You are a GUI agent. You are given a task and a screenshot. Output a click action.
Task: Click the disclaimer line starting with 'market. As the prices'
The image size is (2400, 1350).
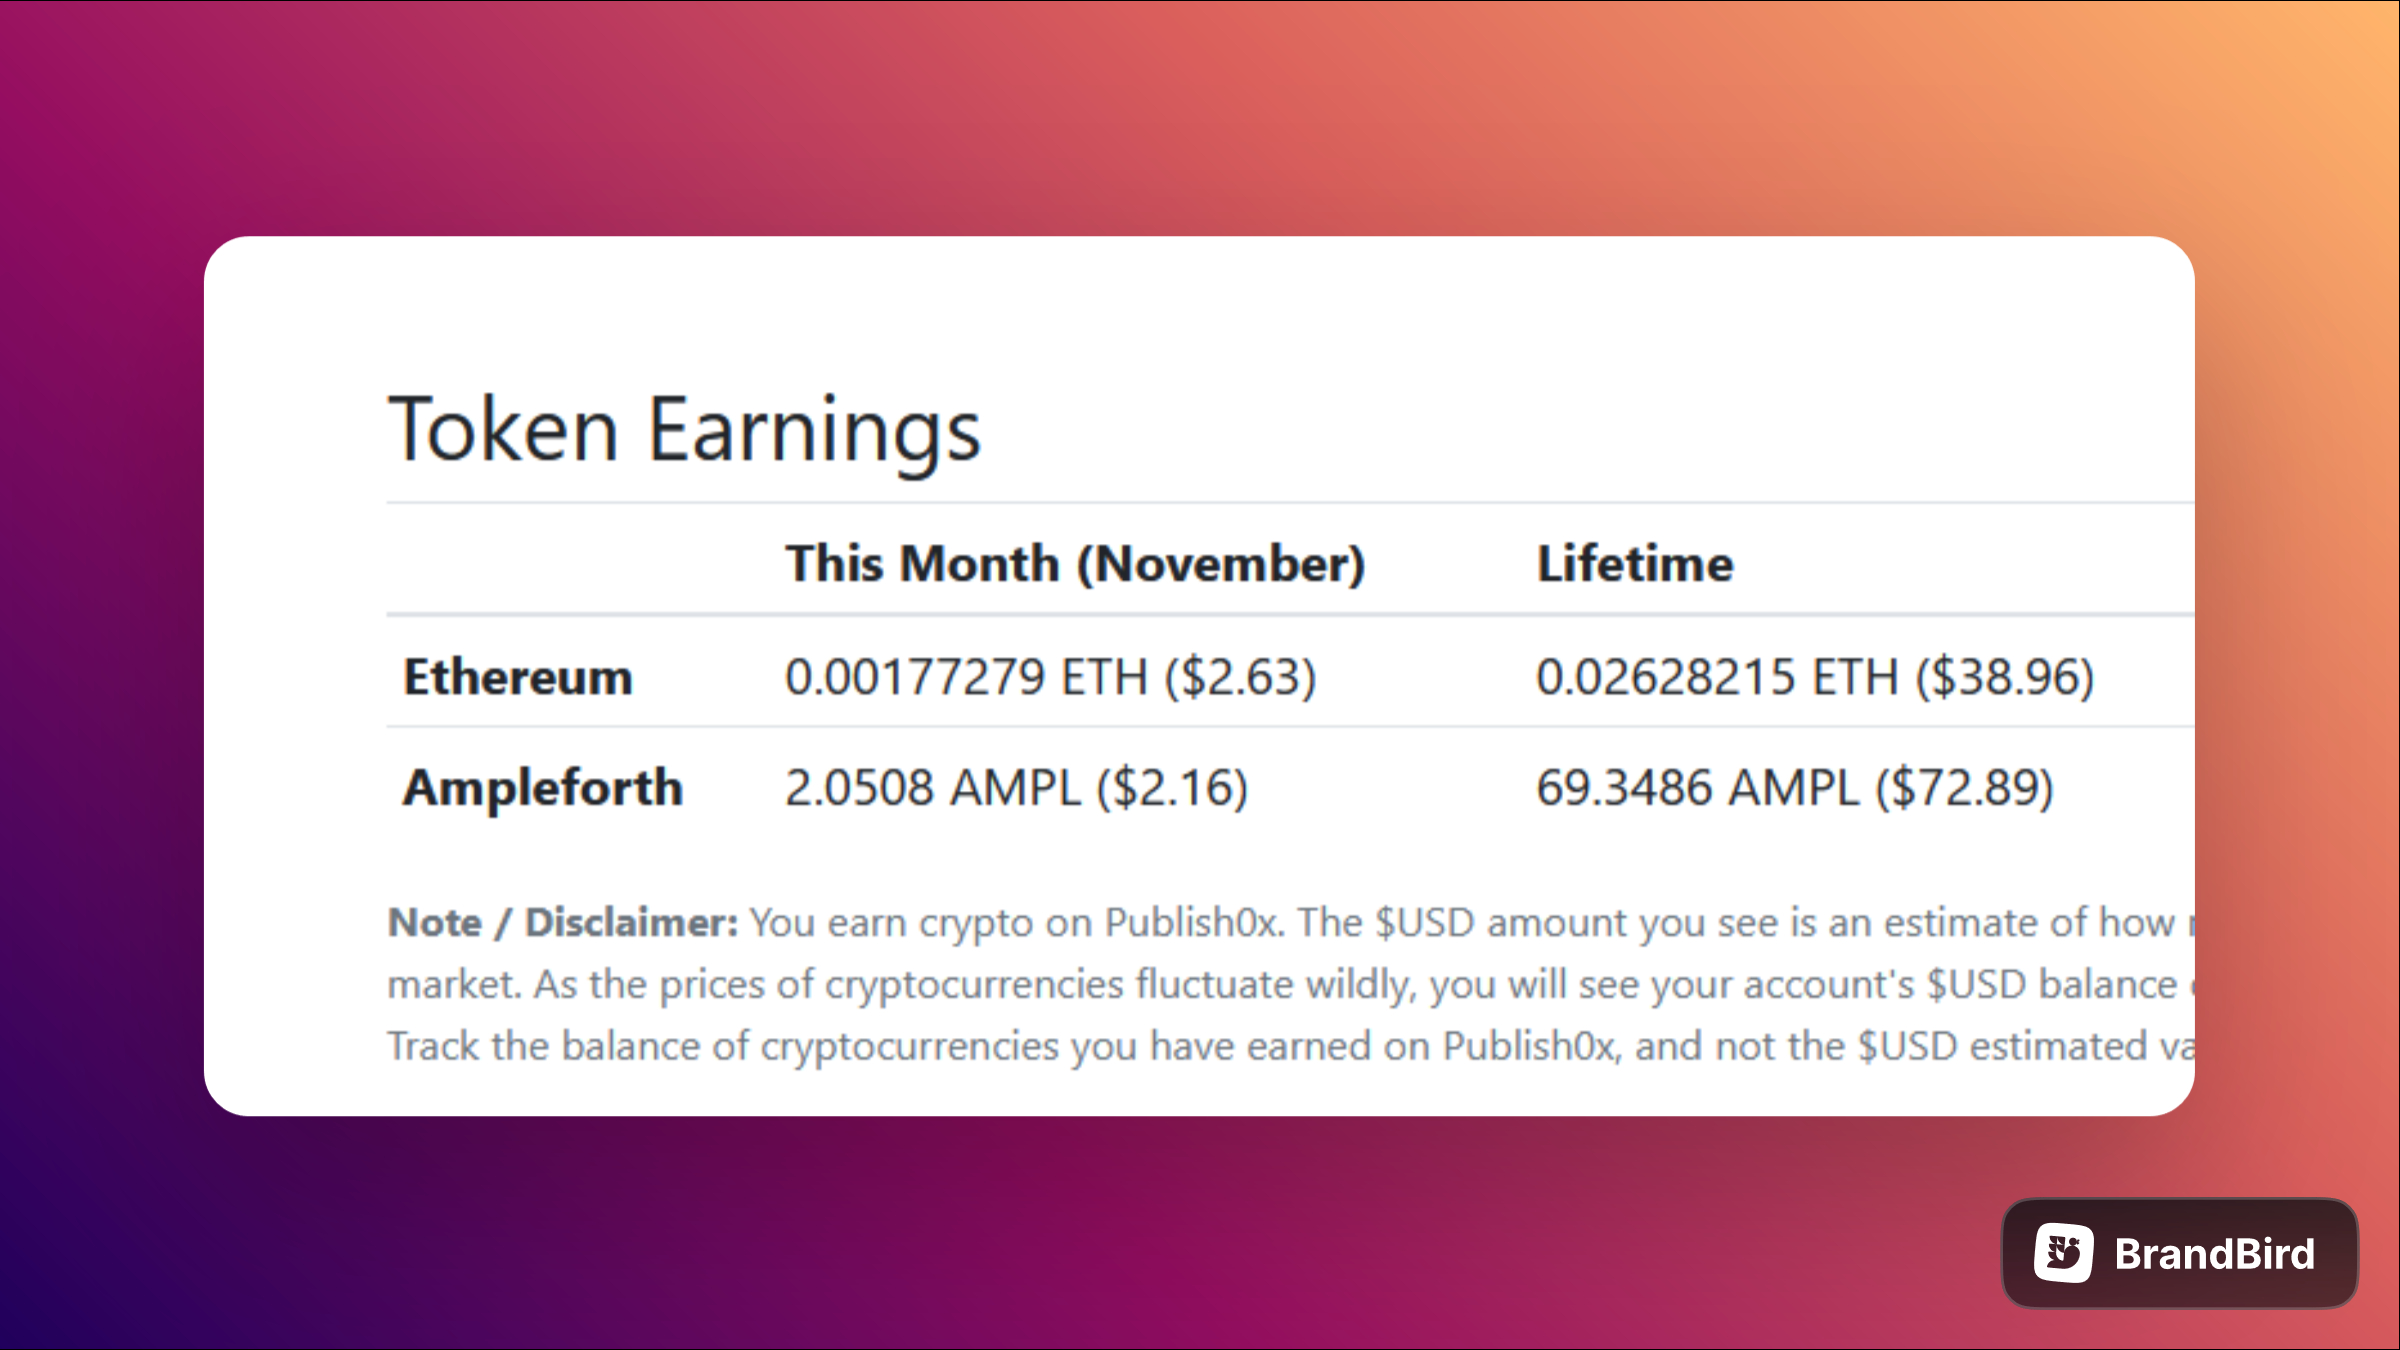coord(1291,985)
